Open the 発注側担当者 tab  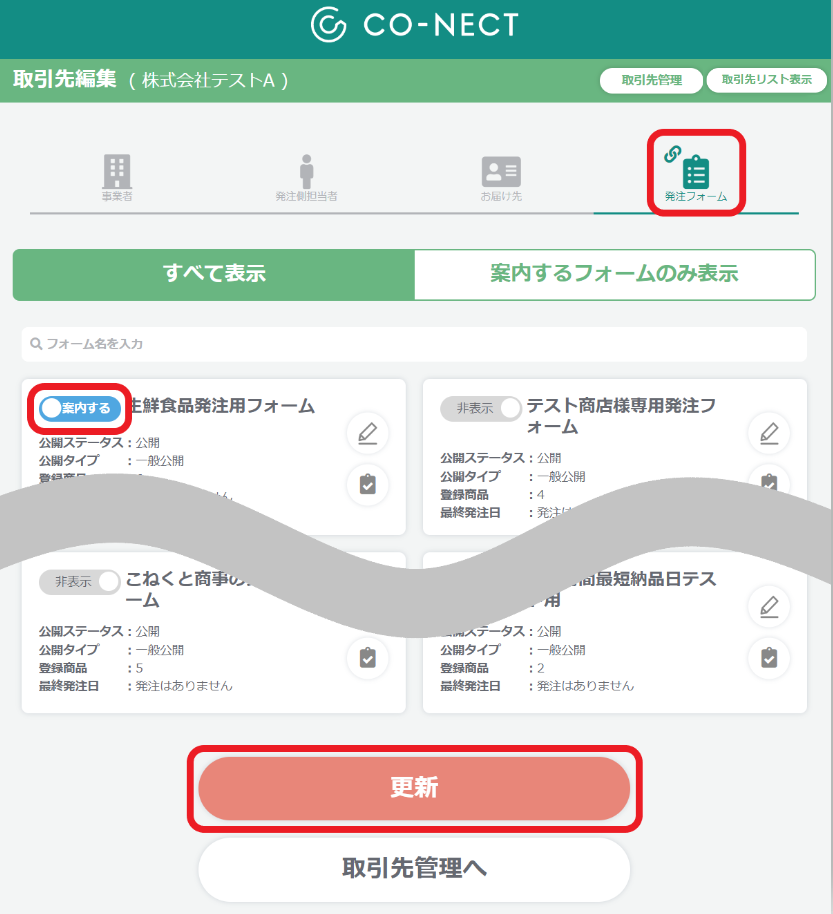pyautogui.click(x=307, y=178)
